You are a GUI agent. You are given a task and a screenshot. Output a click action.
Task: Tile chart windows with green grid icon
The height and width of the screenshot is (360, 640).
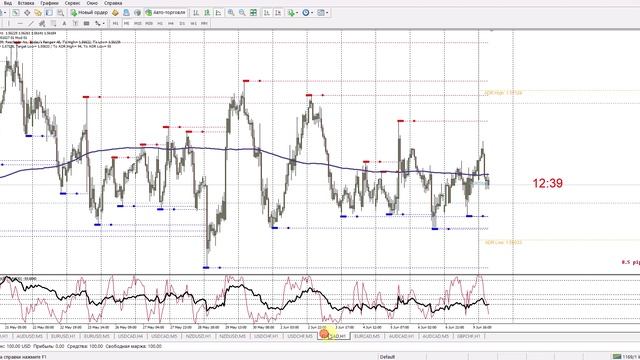click(253, 13)
